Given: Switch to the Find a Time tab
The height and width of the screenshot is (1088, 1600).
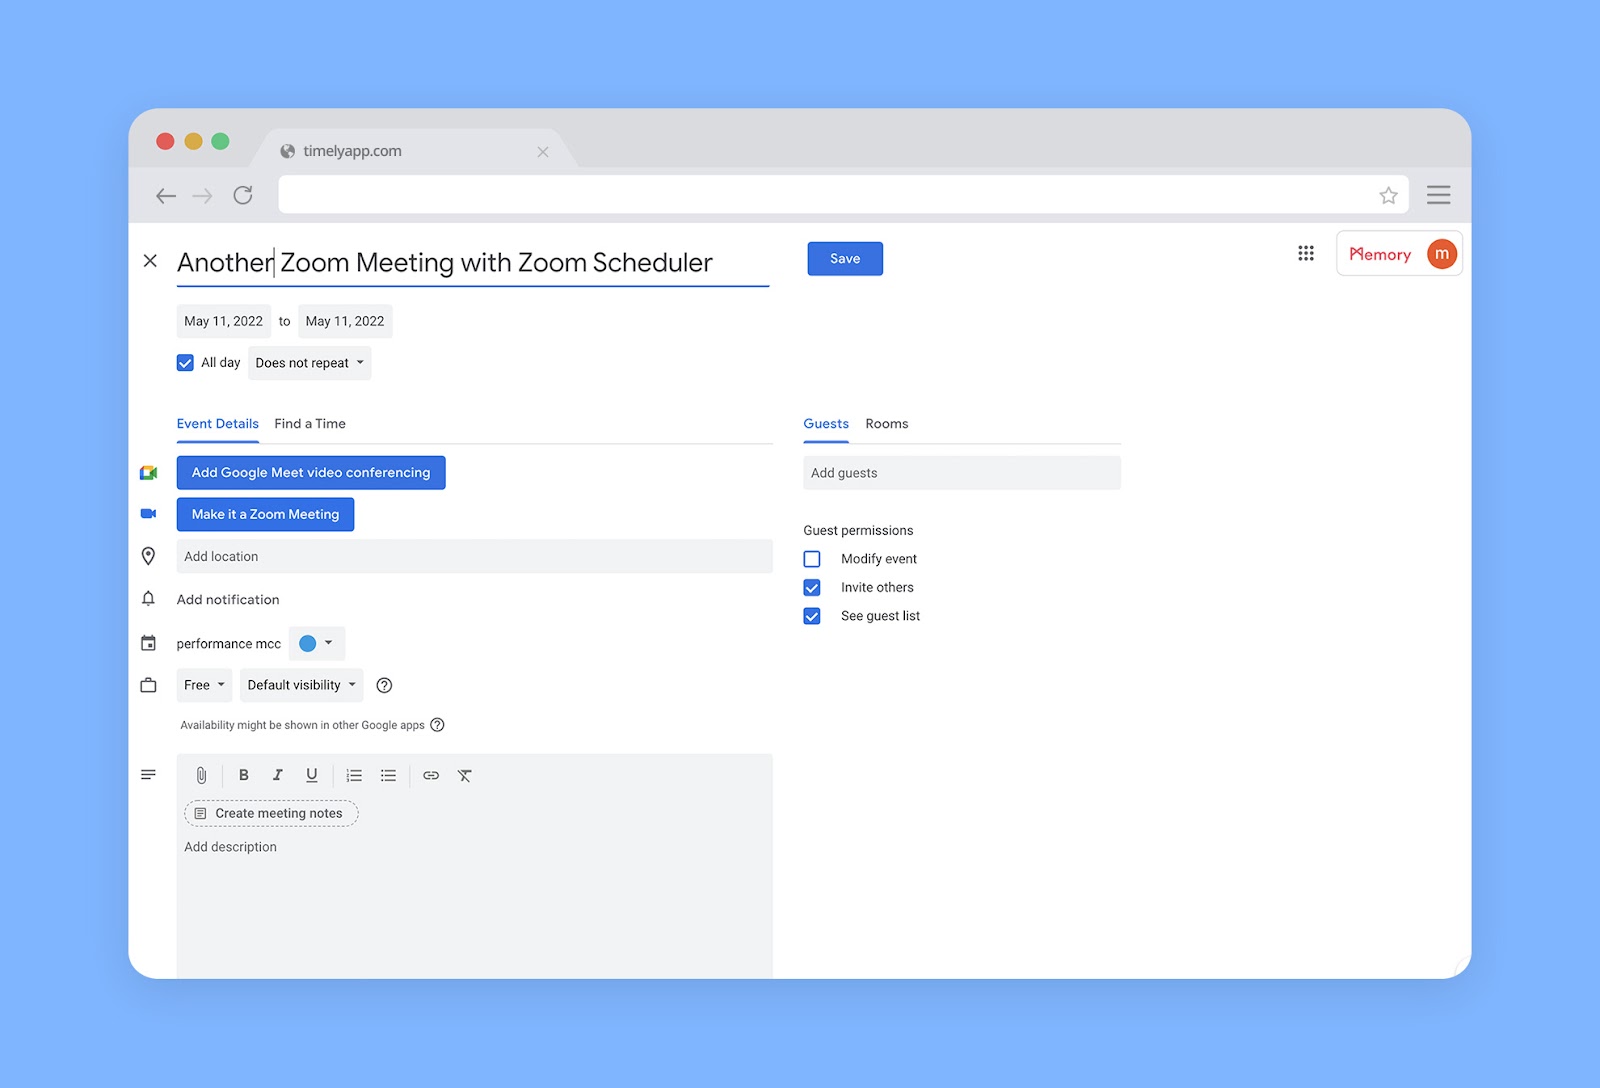Looking at the screenshot, I should [310, 424].
